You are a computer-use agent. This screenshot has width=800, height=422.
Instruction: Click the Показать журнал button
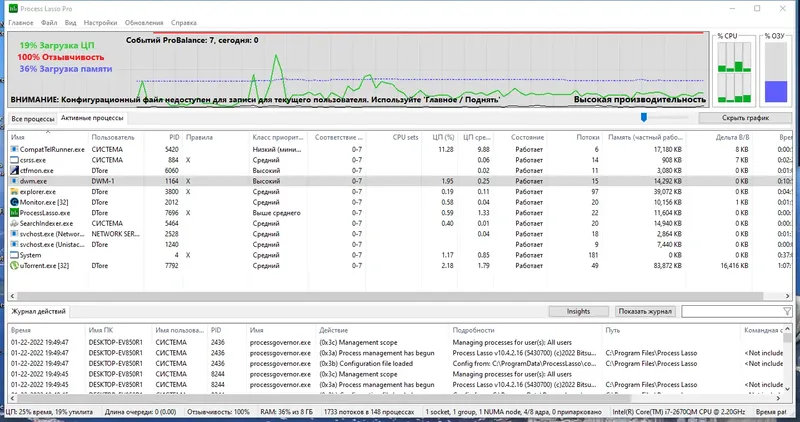coord(645,311)
